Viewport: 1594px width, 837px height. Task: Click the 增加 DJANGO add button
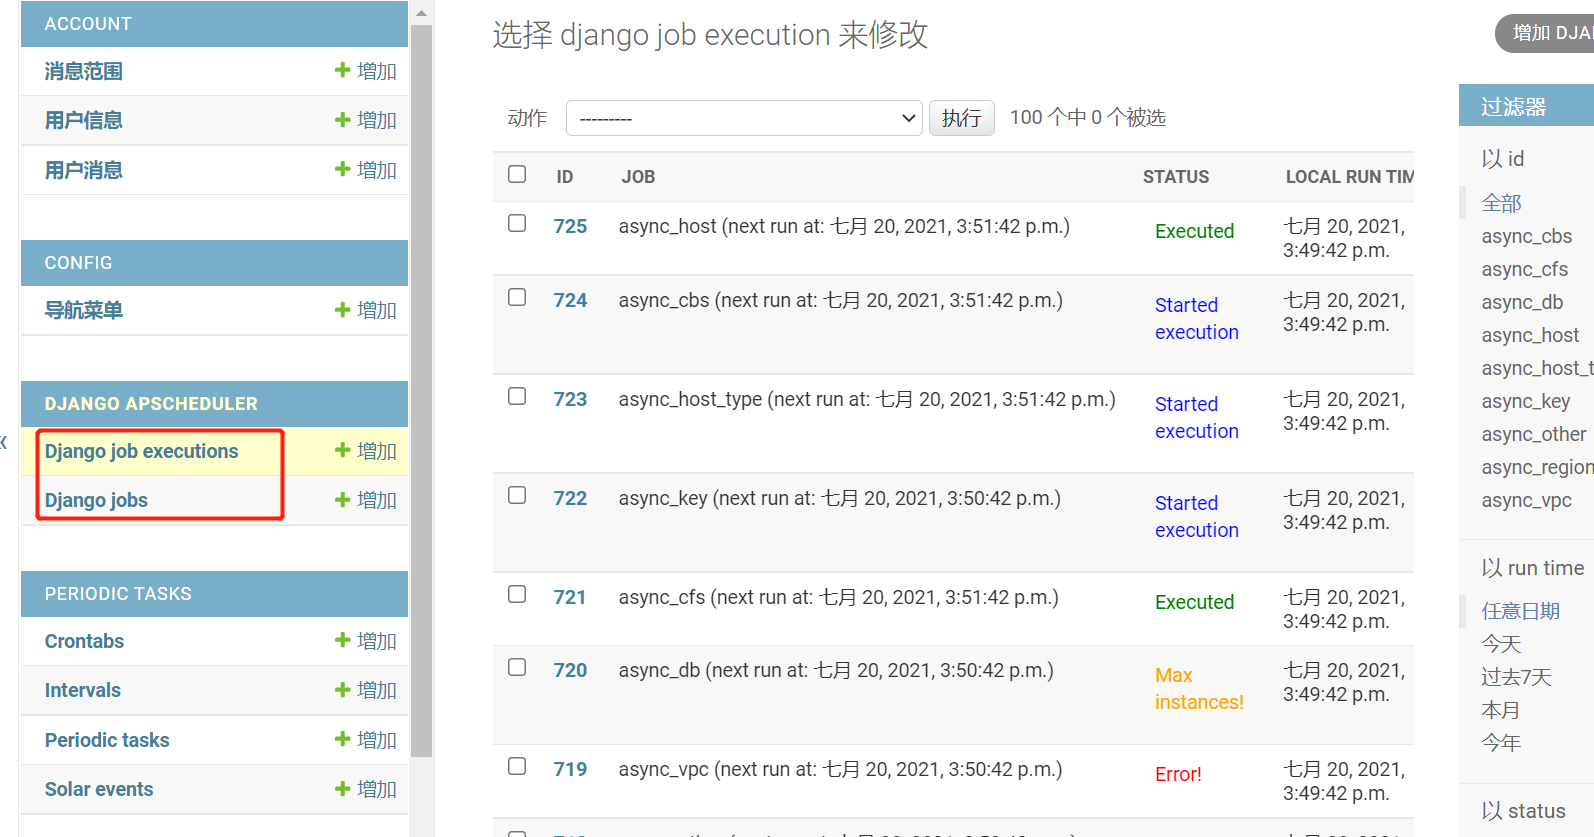coord(1546,33)
